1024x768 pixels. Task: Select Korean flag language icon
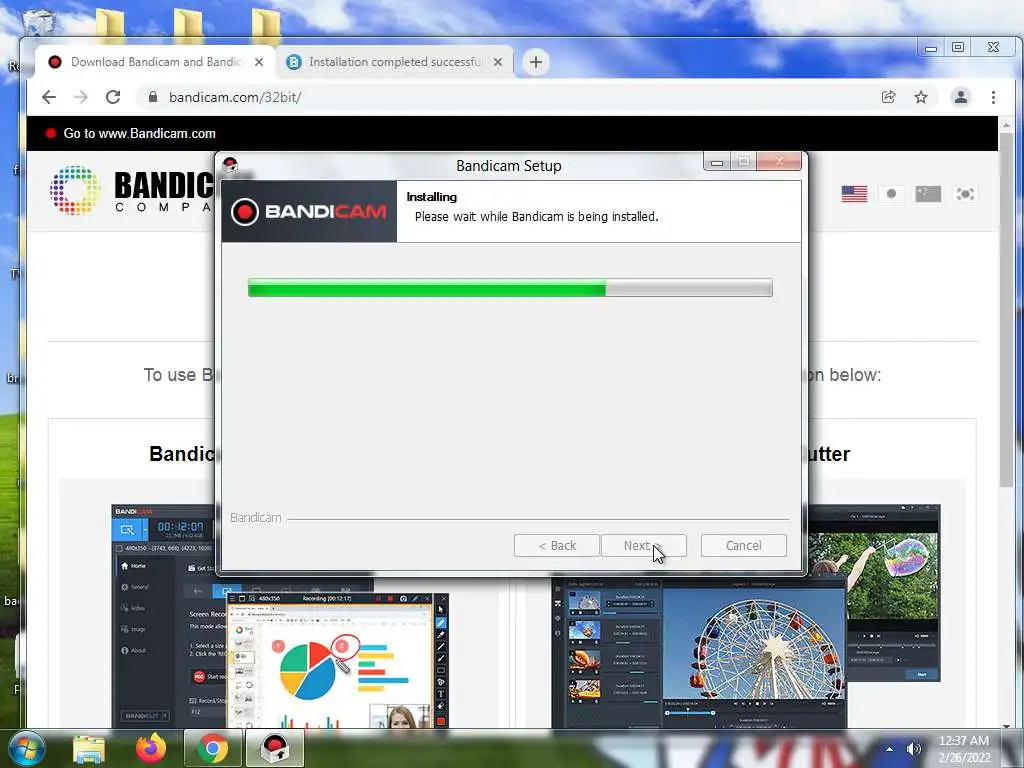(x=965, y=194)
